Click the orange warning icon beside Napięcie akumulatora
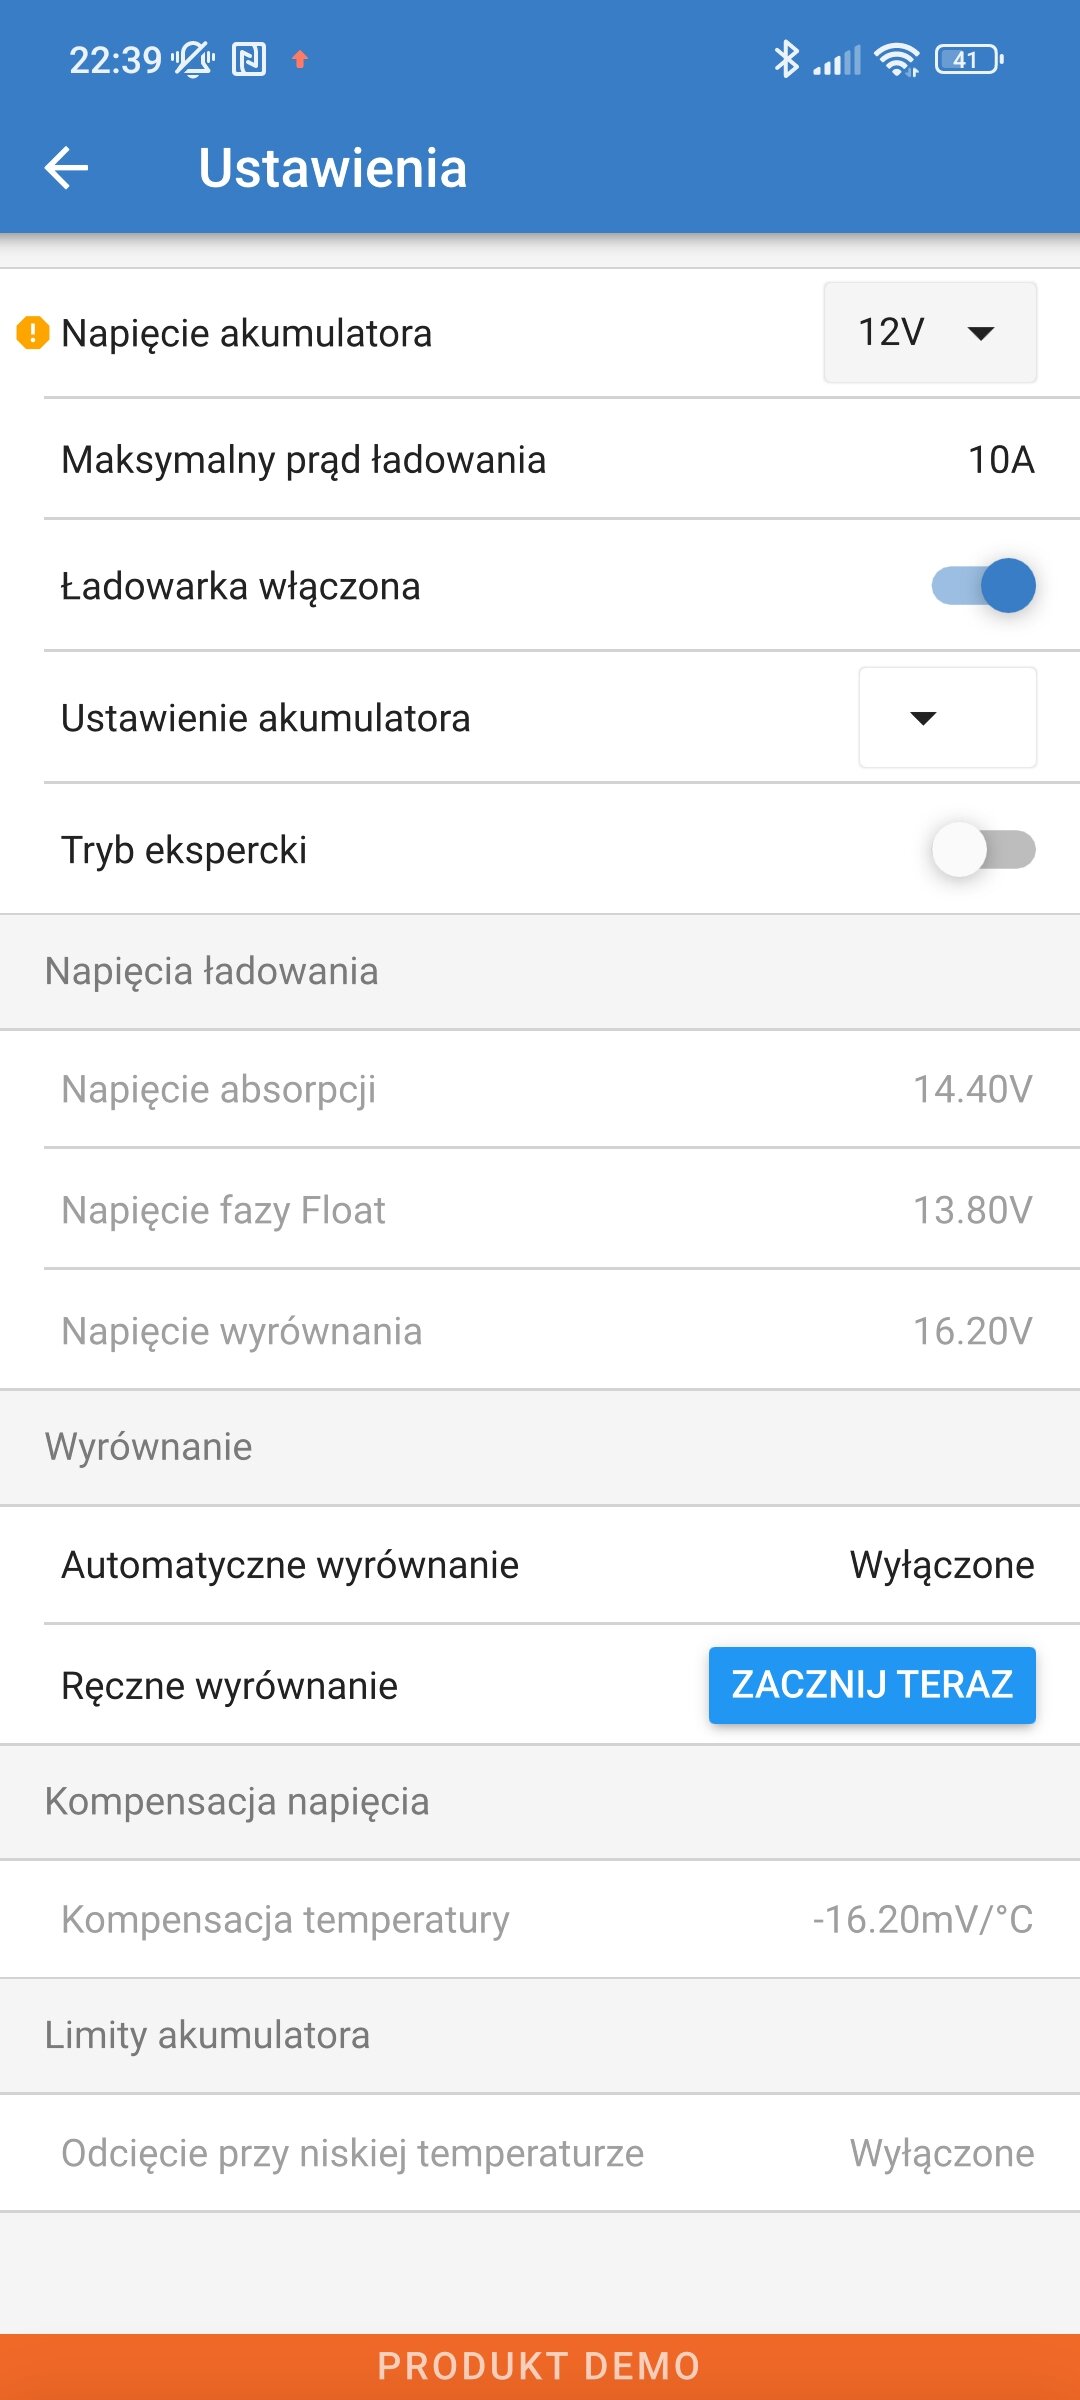The width and height of the screenshot is (1080, 2400). (x=33, y=333)
